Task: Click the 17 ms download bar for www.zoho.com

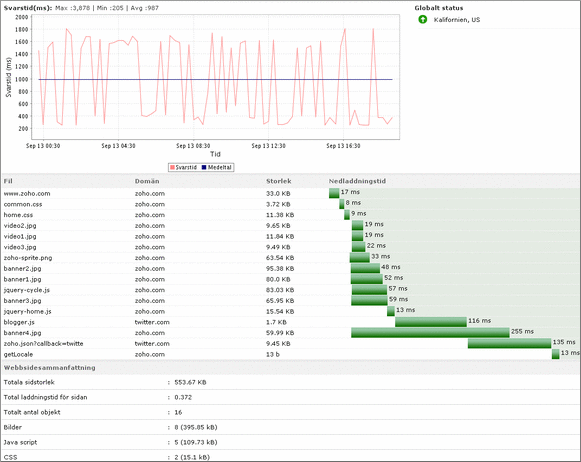Action: (334, 193)
